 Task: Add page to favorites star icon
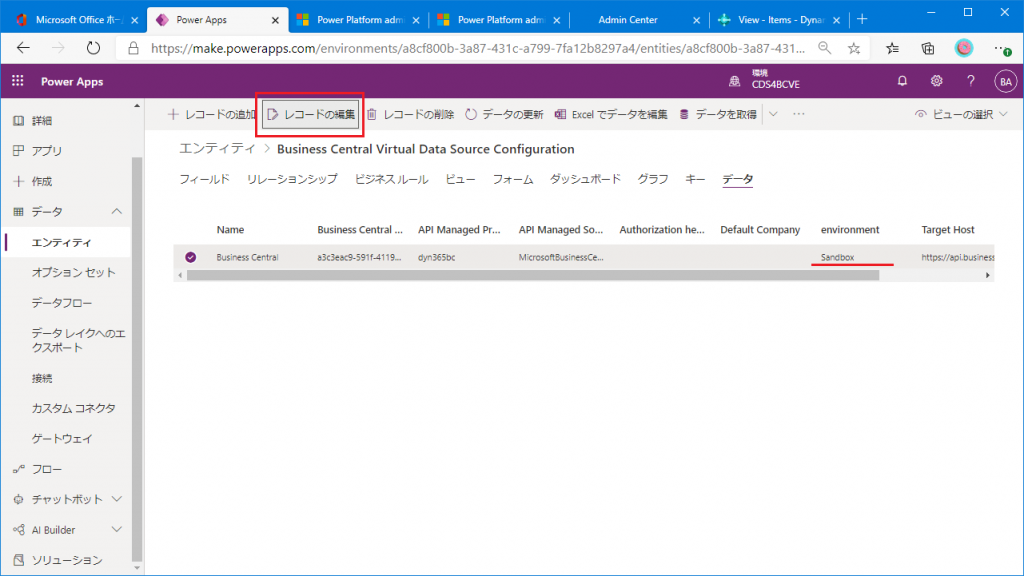pos(854,48)
